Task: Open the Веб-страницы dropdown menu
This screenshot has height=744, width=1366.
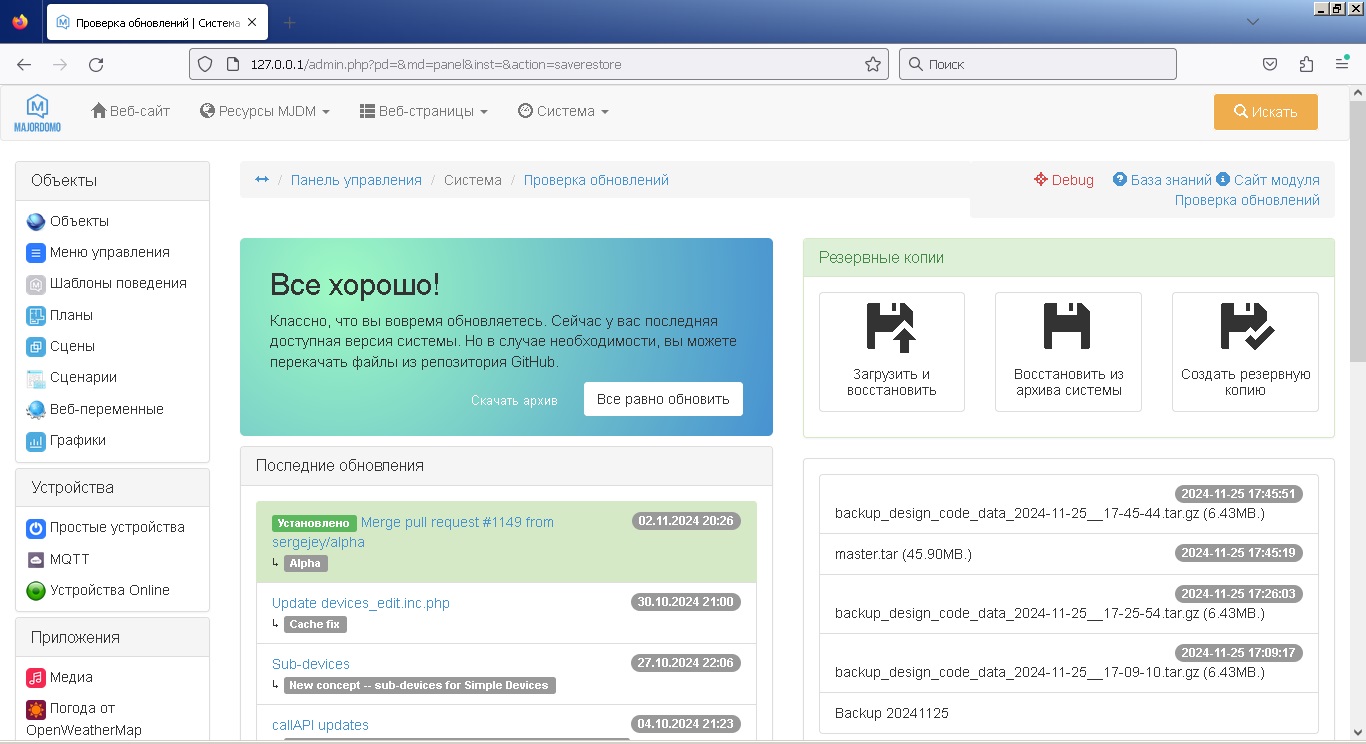Action: point(424,112)
